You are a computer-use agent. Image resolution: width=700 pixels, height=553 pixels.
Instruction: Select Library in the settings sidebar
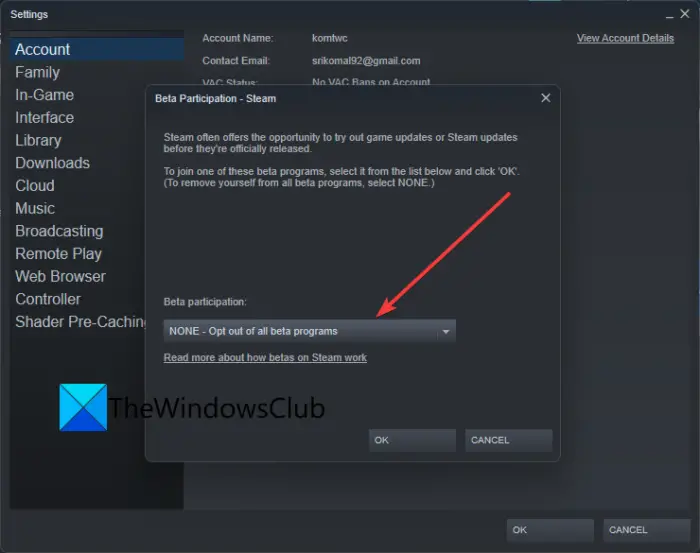click(x=38, y=141)
